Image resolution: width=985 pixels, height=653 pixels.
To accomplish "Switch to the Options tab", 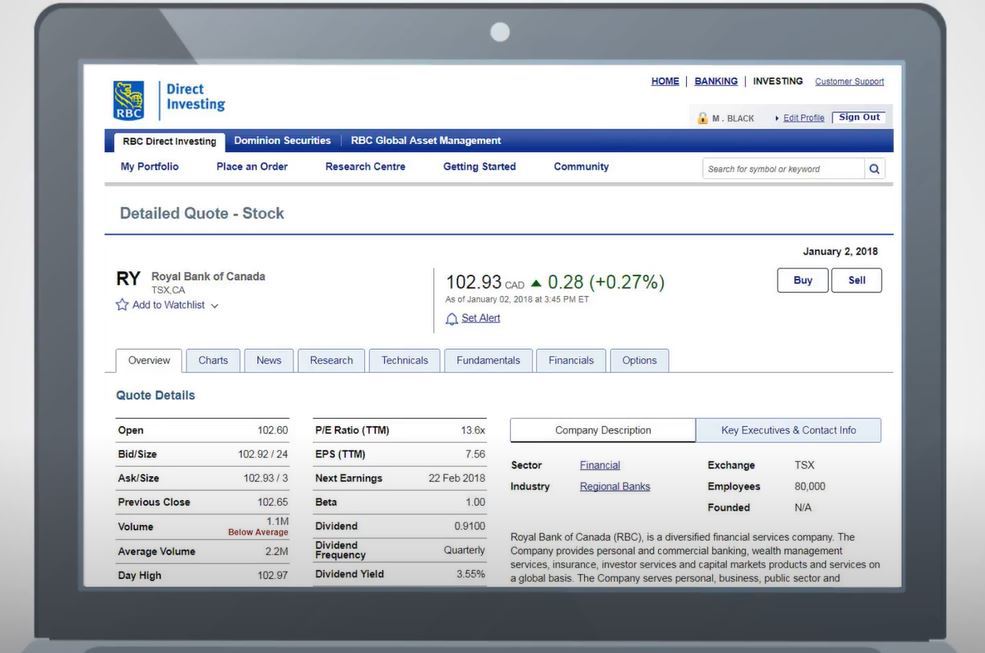I will point(639,361).
